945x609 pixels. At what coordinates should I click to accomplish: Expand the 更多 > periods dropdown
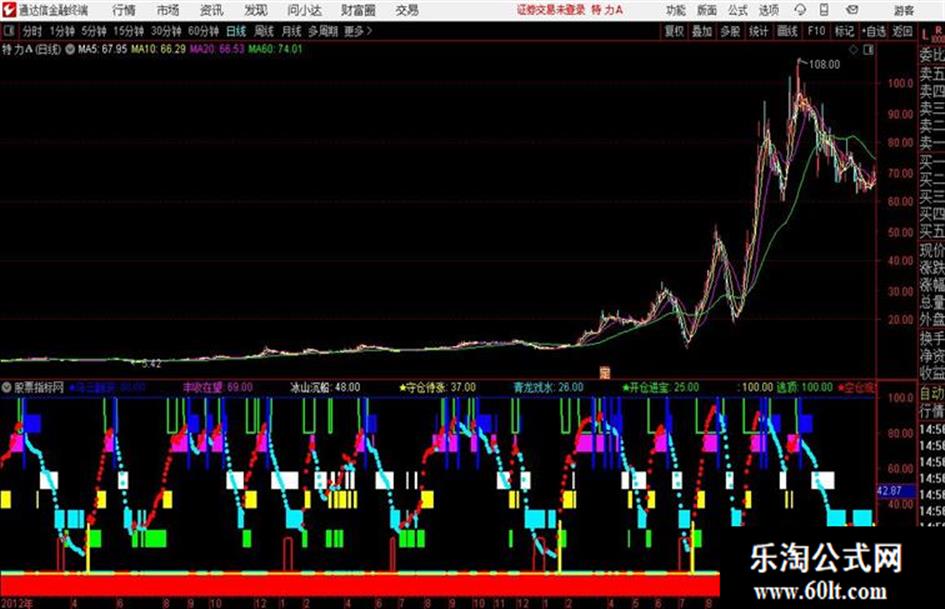pyautogui.click(x=358, y=31)
